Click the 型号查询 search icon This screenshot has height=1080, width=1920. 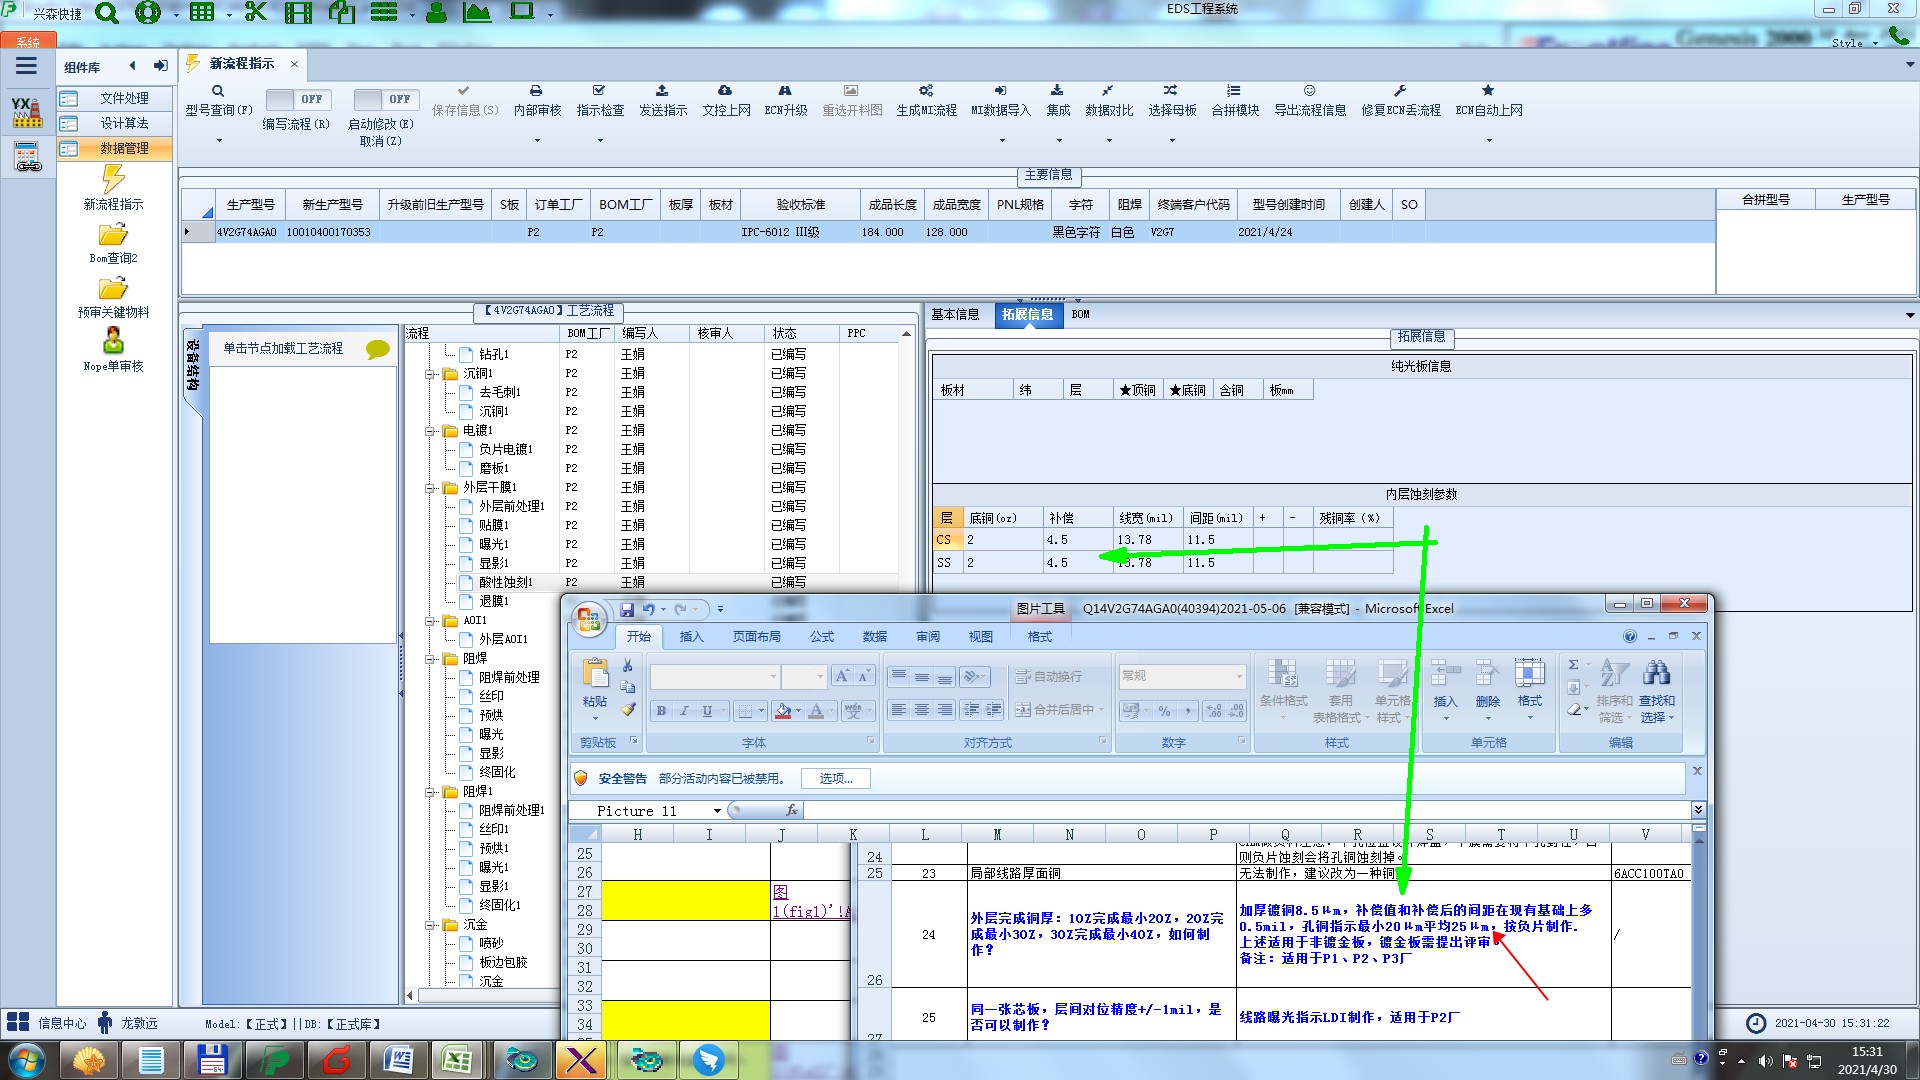[x=218, y=91]
